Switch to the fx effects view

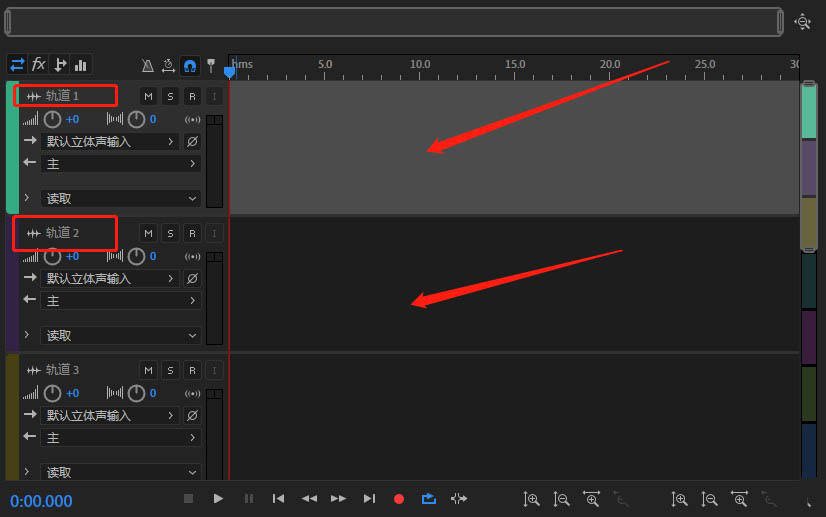coord(38,65)
